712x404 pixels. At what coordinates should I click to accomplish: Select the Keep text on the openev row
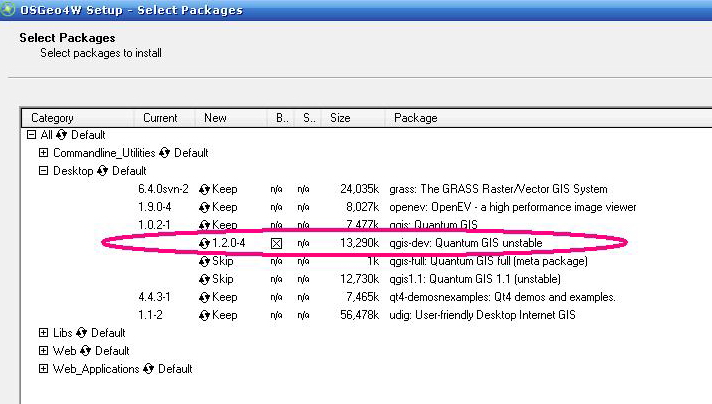[x=225, y=207]
